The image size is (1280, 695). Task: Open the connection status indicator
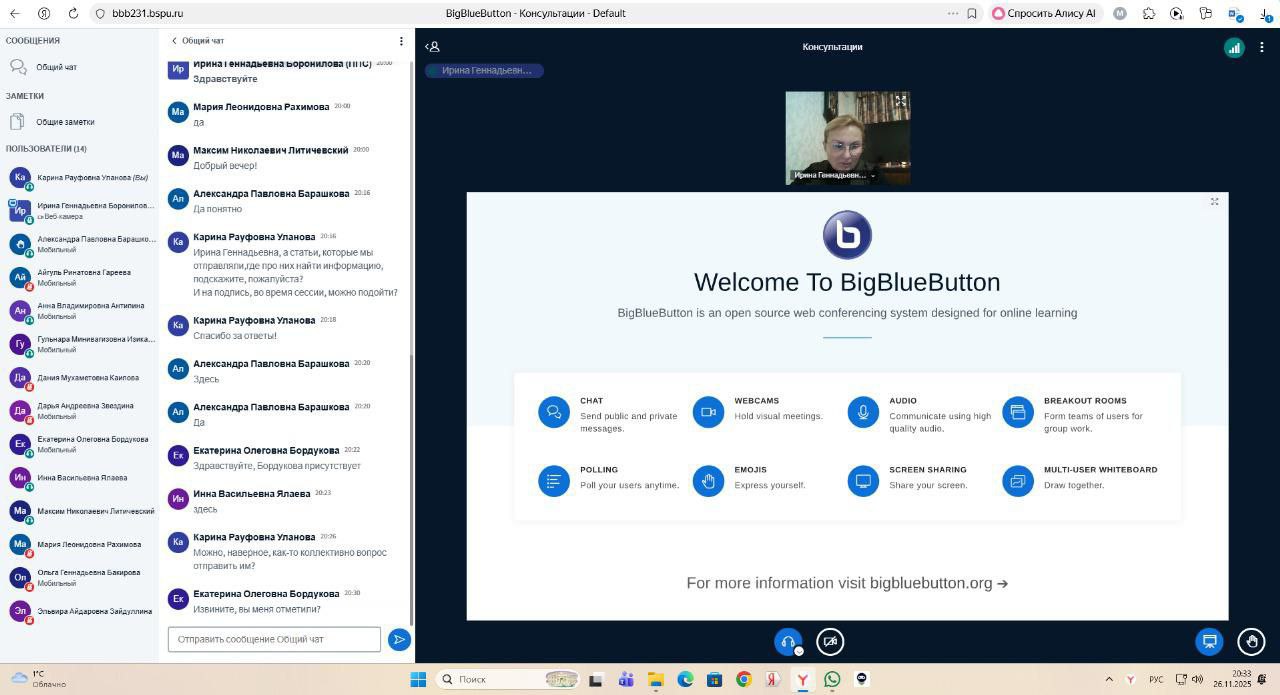[x=1234, y=47]
